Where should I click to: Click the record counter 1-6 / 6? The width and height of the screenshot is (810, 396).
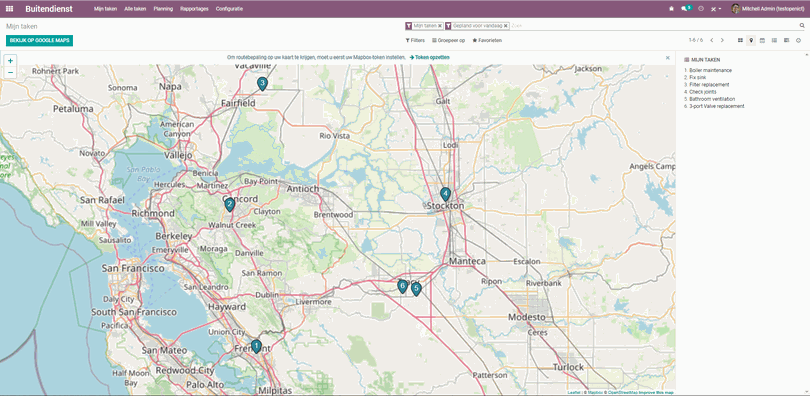(696, 40)
